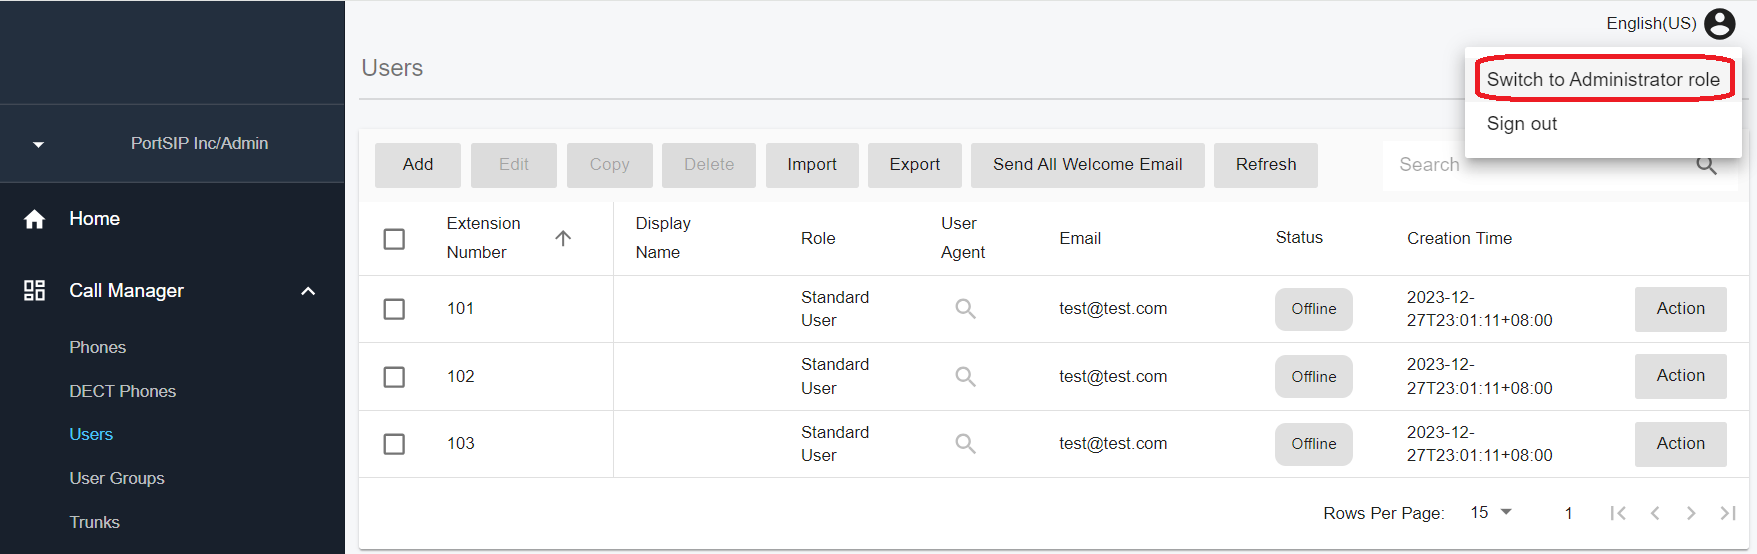The height and width of the screenshot is (554, 1757).
Task: Click Send All Welcome Email button
Action: click(x=1087, y=165)
